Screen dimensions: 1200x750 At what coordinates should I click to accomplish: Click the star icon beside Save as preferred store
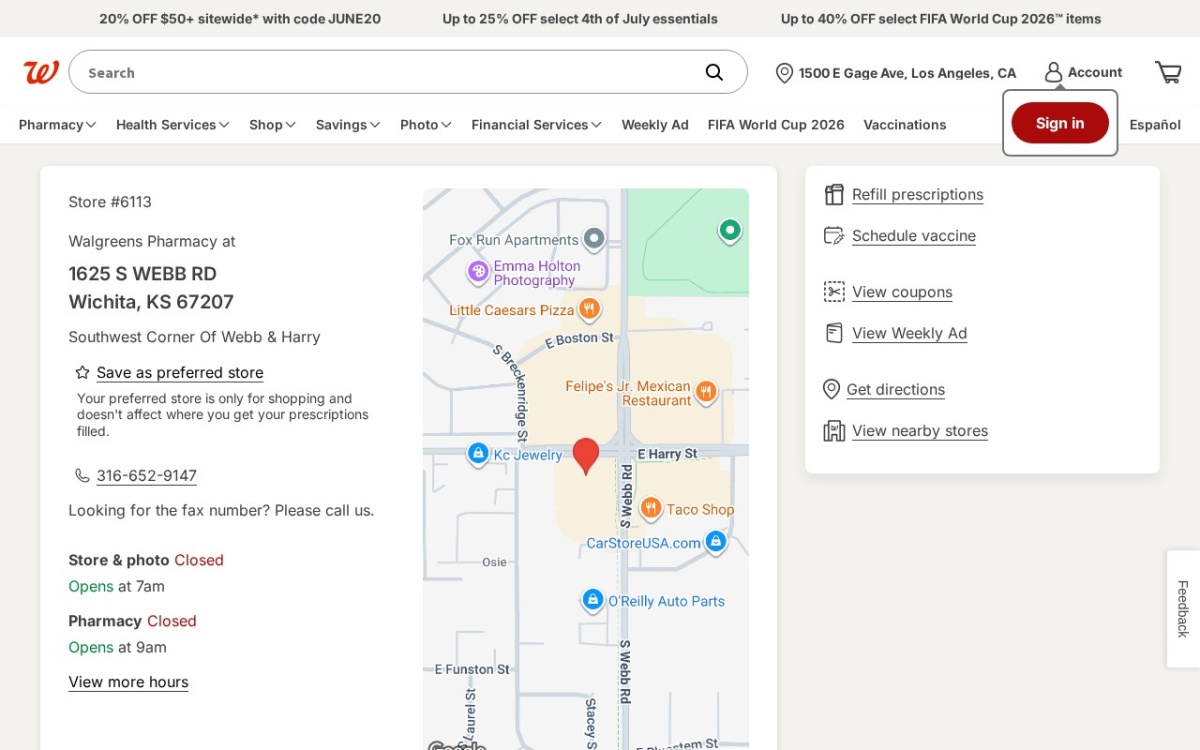tap(83, 372)
